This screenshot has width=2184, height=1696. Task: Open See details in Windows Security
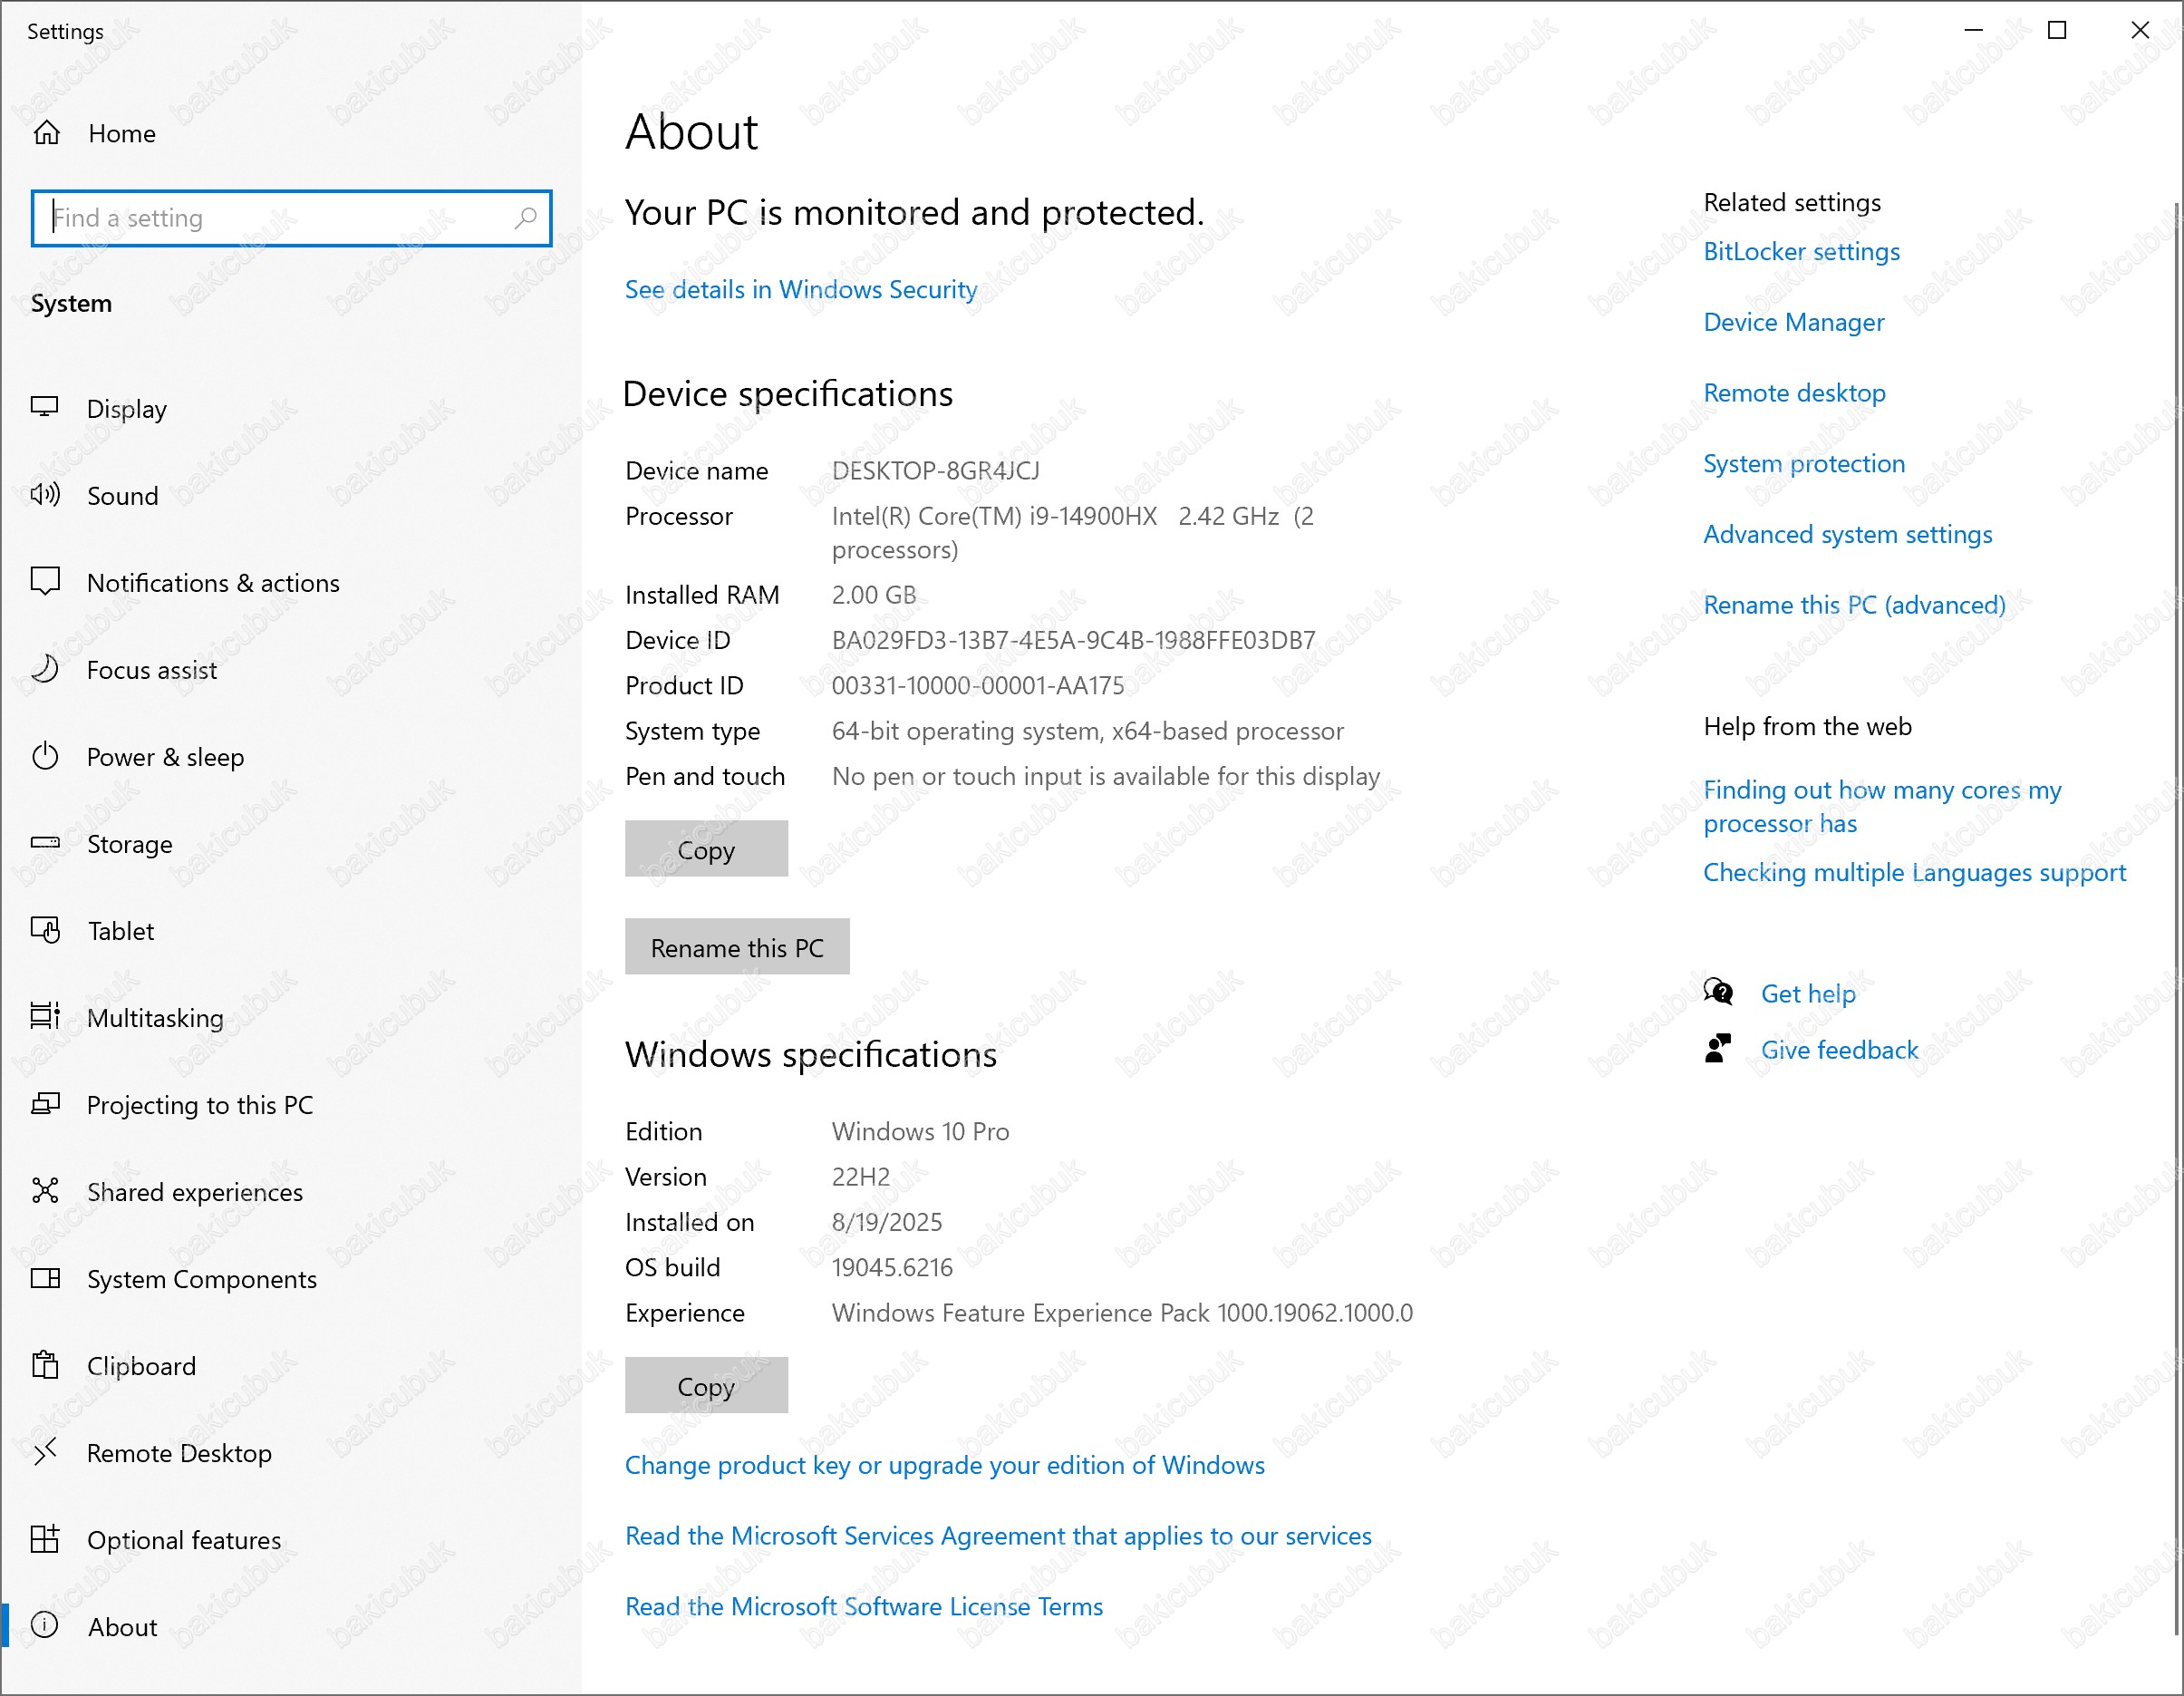point(801,290)
